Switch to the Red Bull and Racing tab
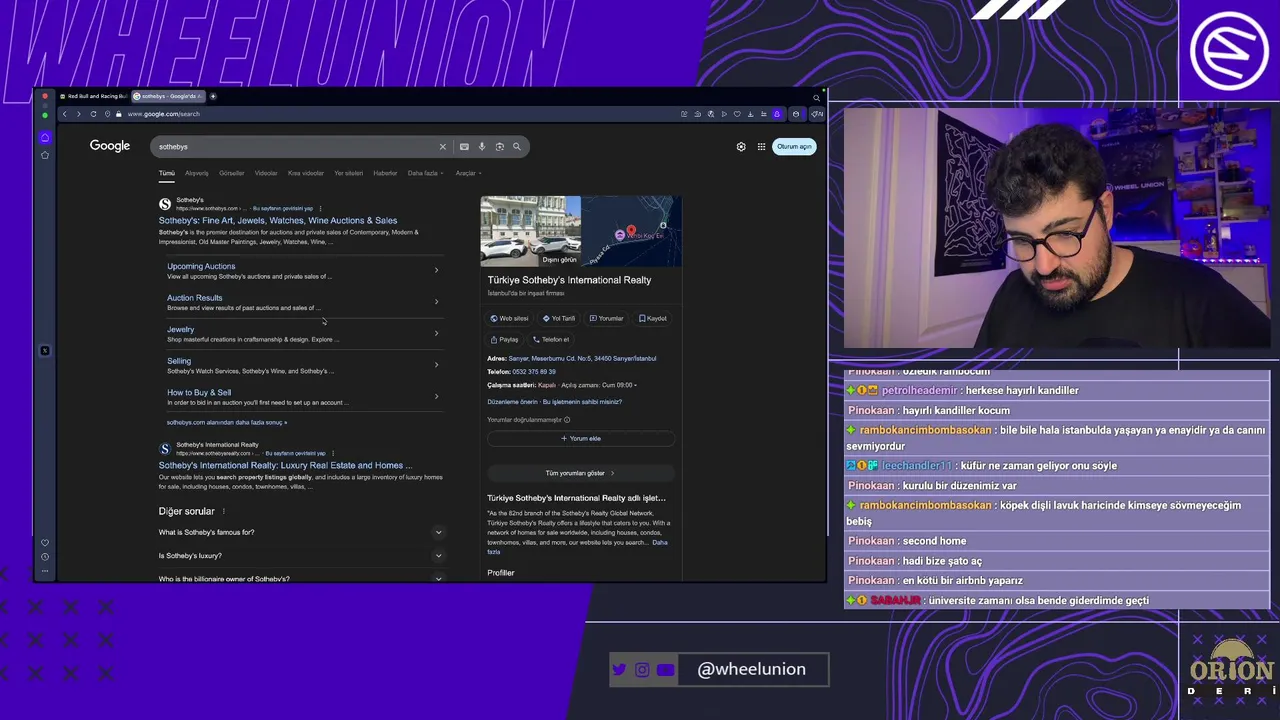 click(x=94, y=96)
